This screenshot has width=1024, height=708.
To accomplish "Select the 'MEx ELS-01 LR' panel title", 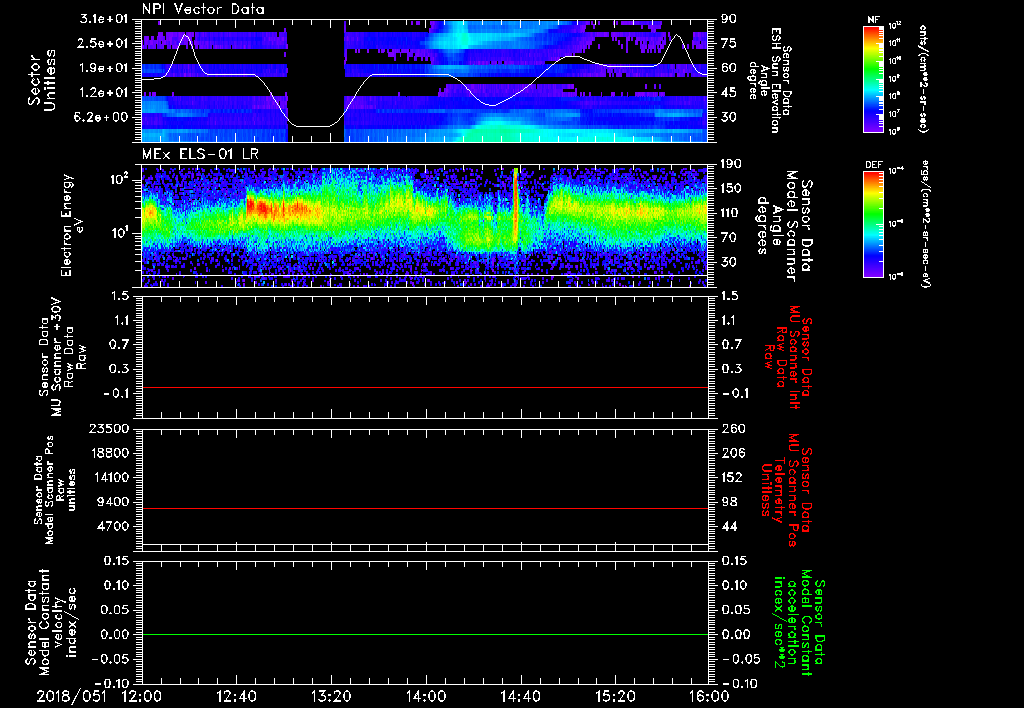I will tap(199, 154).
